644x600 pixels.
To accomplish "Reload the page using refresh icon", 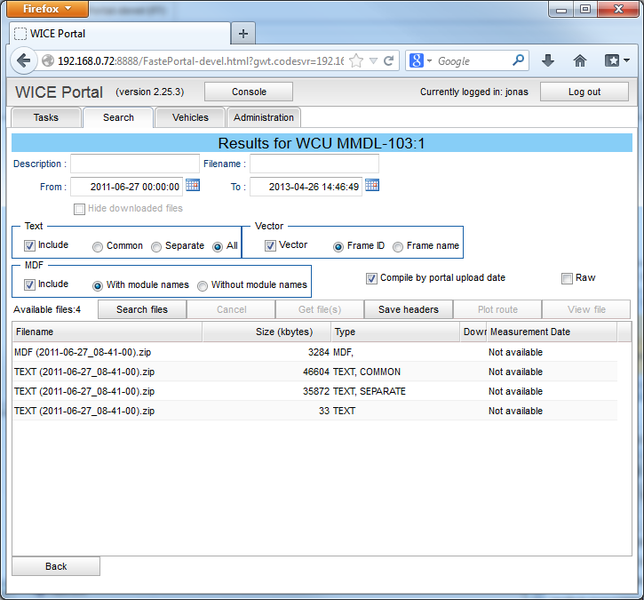I will (x=389, y=60).
